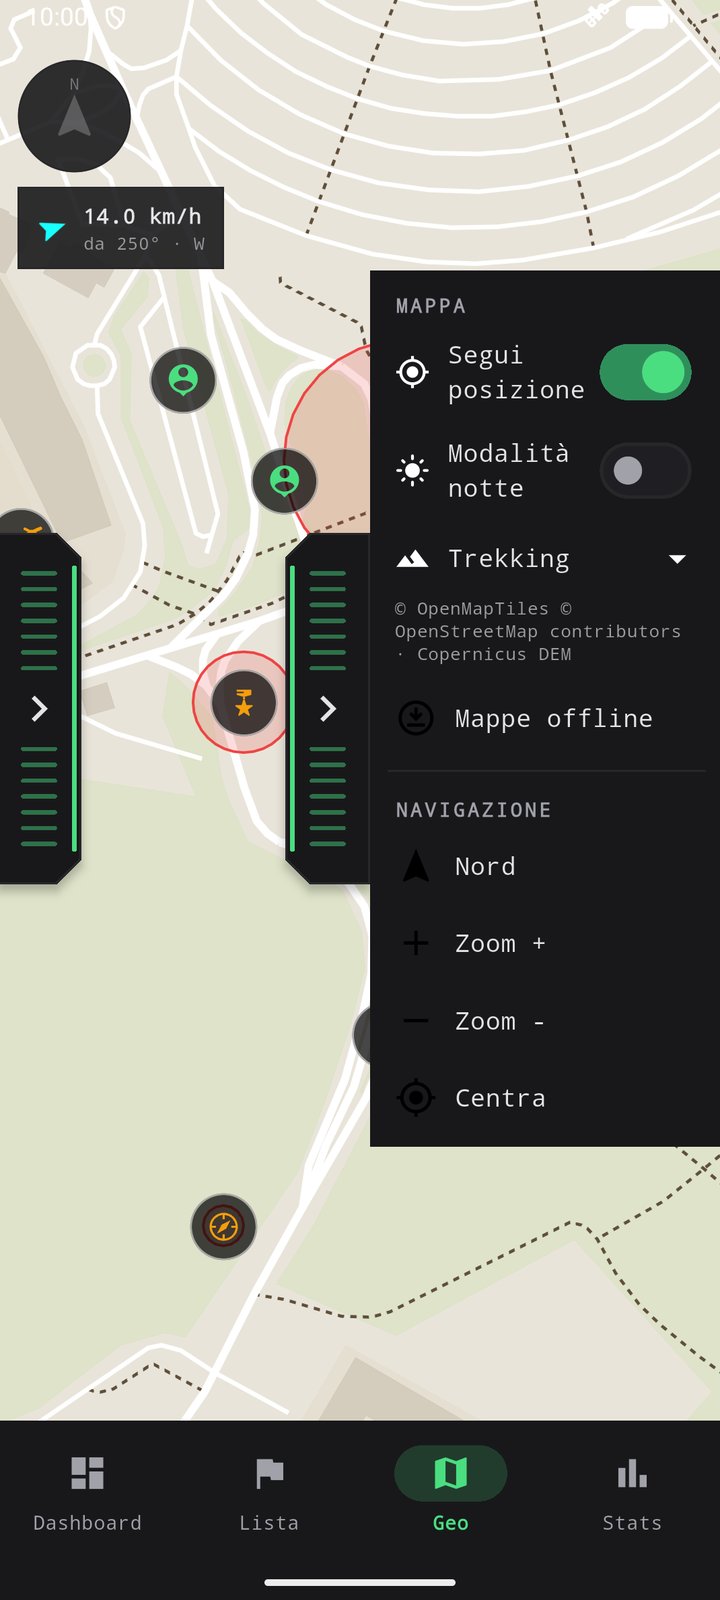Screen dimensions: 720x1600
Task: Toggle Segui posizione switch off
Action: pyautogui.click(x=645, y=373)
